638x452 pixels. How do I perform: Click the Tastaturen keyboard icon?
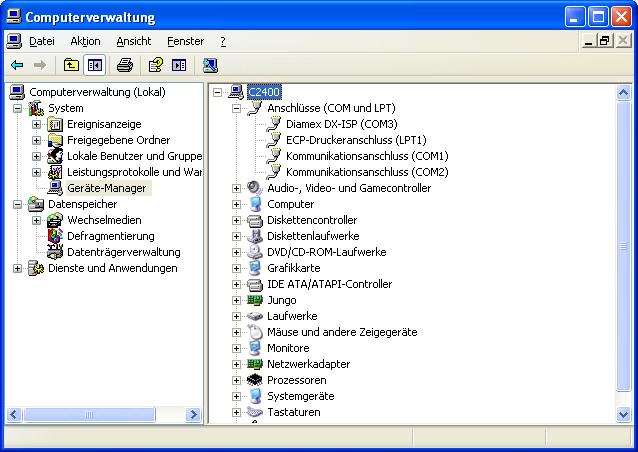(255, 412)
